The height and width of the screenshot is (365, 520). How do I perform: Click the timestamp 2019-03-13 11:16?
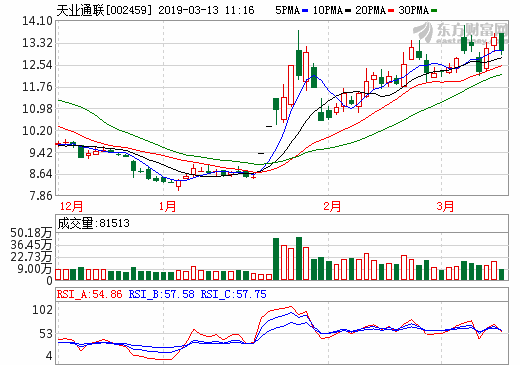206,10
